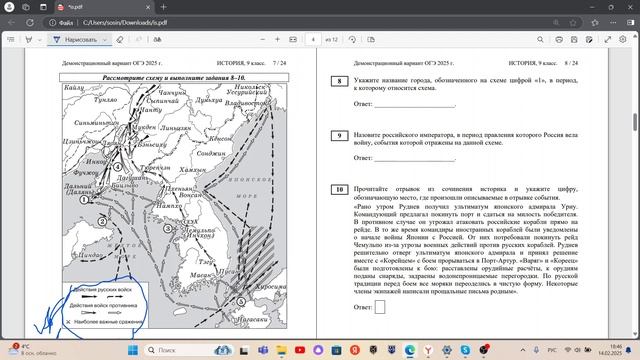Open the browser extensions or favorites icon
Viewport: 640px width, 360px height.
click(x=595, y=22)
